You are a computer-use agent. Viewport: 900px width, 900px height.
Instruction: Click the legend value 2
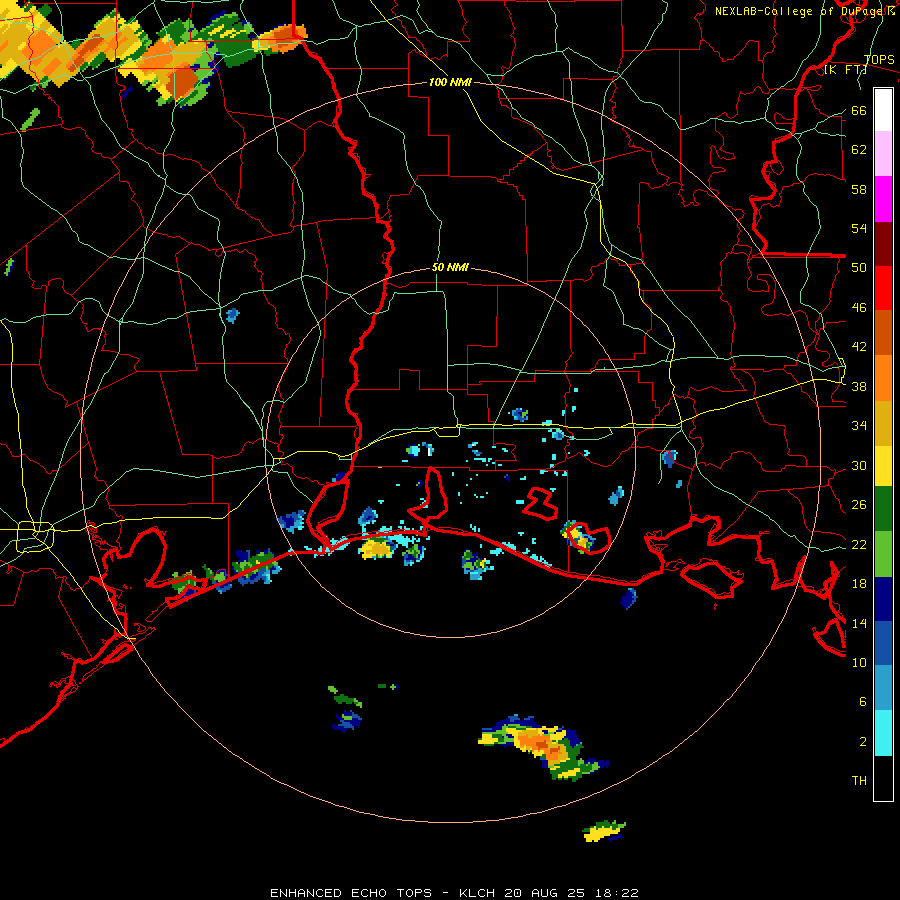pyautogui.click(x=863, y=741)
